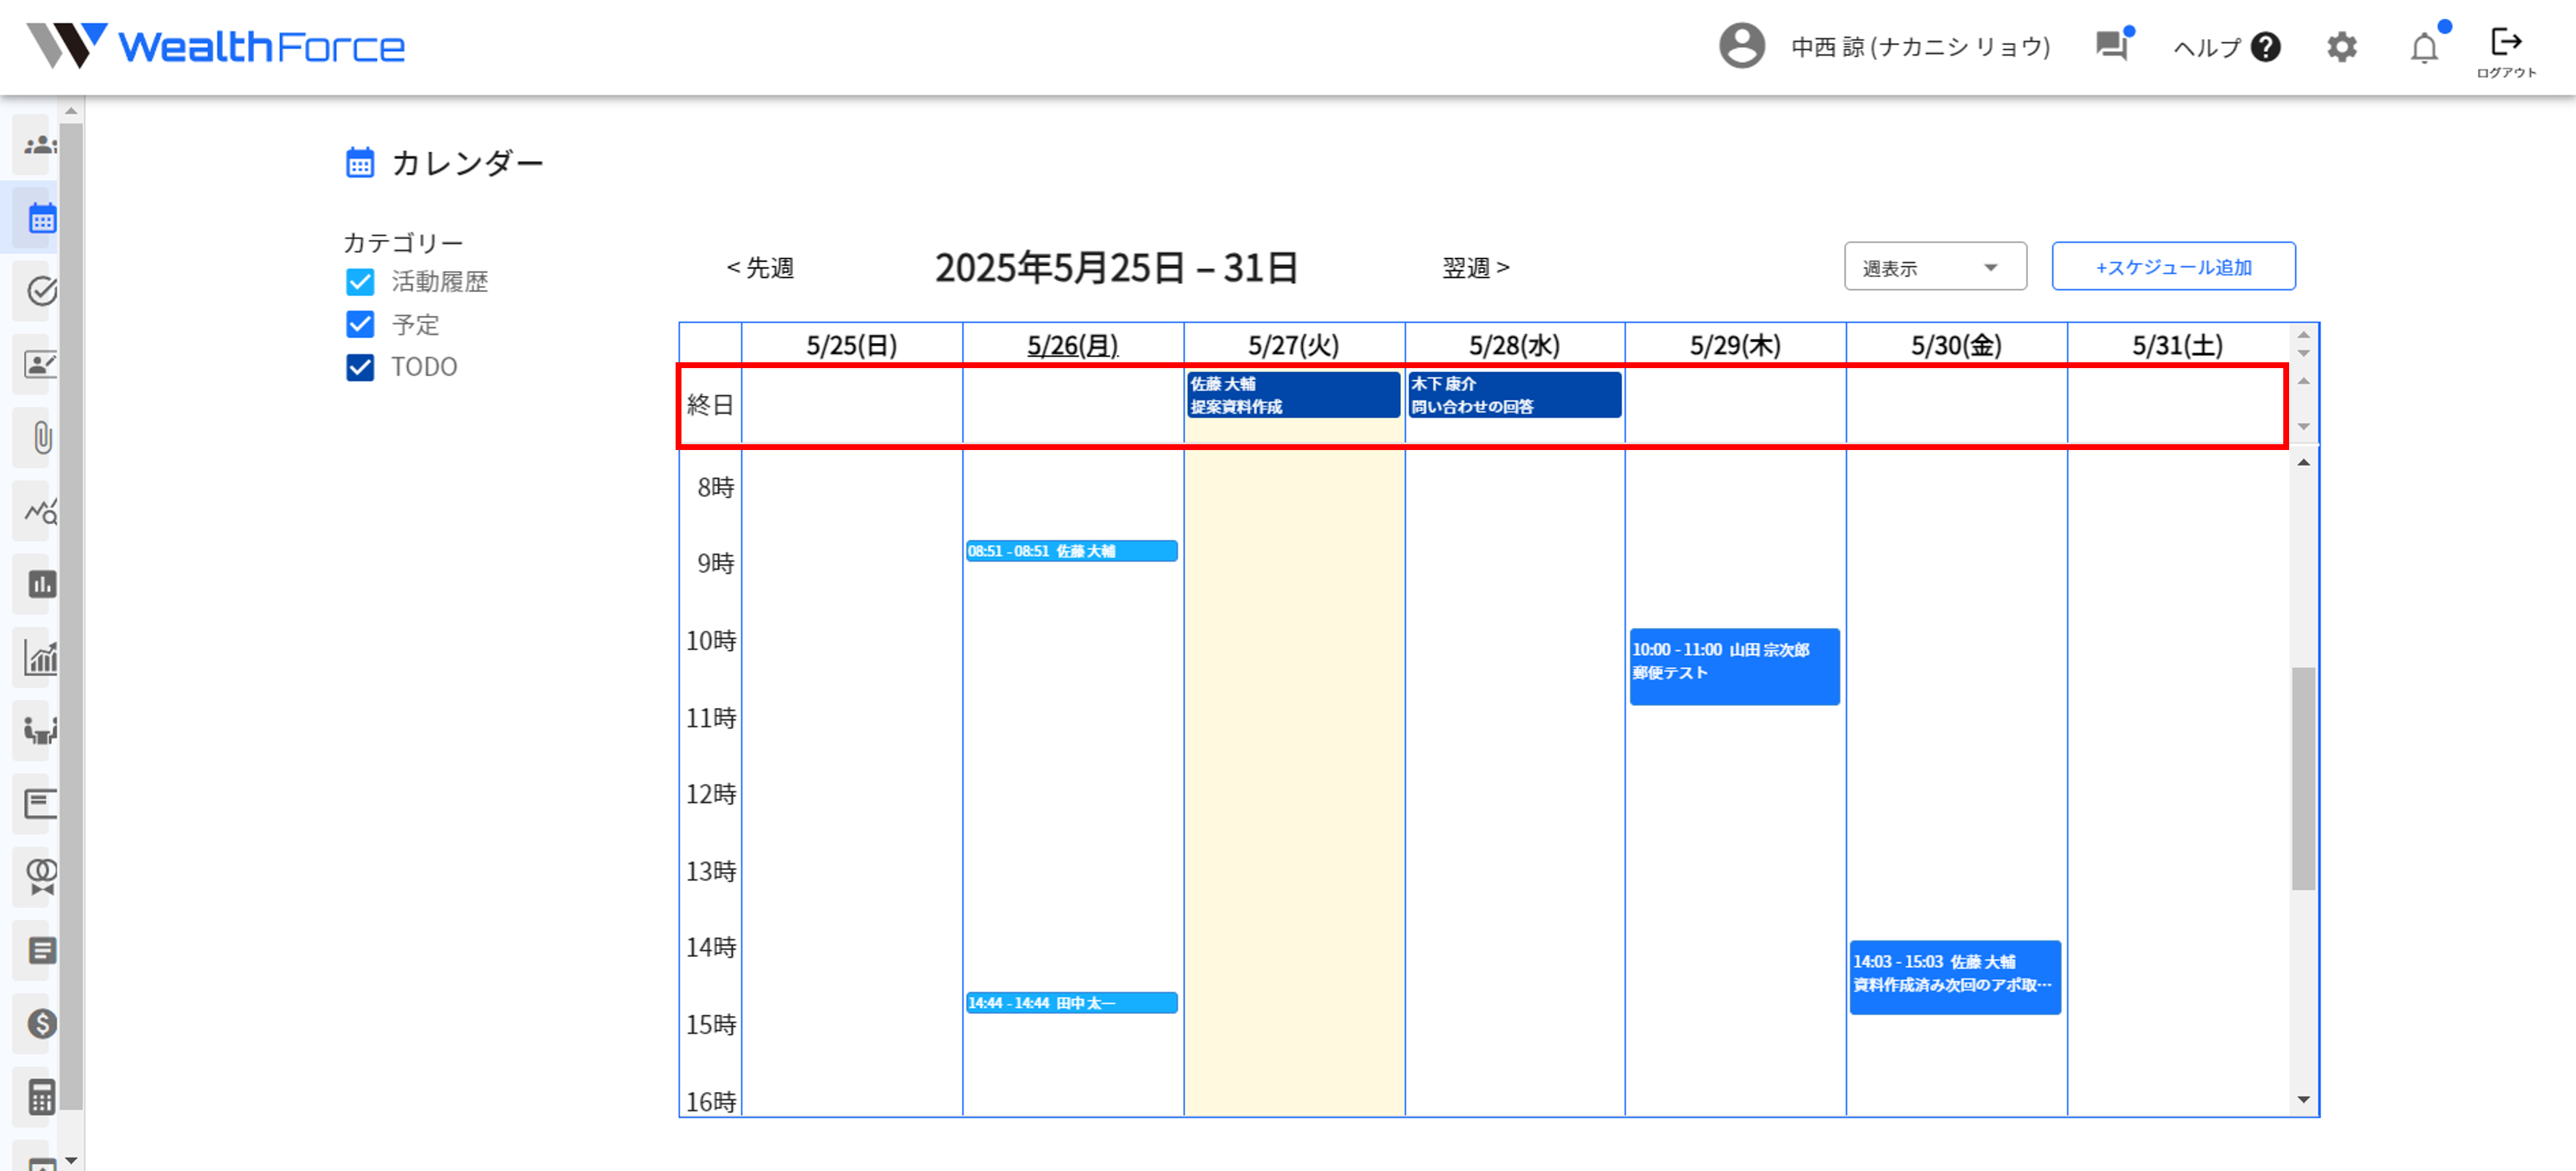The height and width of the screenshot is (1171, 2576).
Task: Uncheck the 活動履歴 category checkbox
Action: point(360,282)
